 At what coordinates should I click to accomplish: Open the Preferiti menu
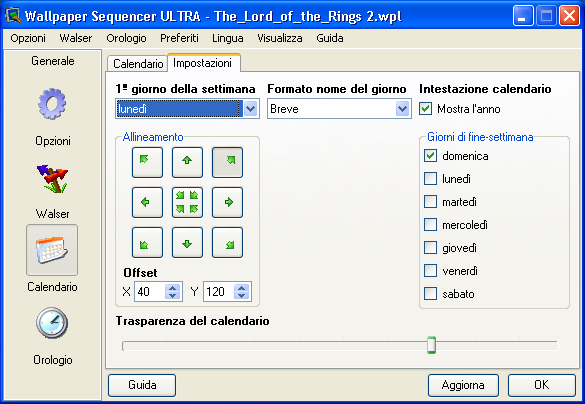pos(179,38)
